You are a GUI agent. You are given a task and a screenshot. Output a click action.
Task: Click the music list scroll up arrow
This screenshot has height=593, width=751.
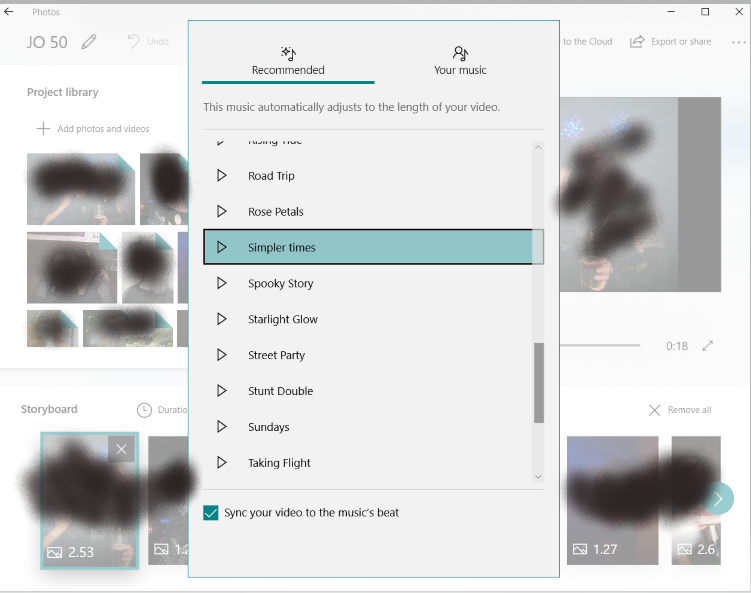(538, 147)
